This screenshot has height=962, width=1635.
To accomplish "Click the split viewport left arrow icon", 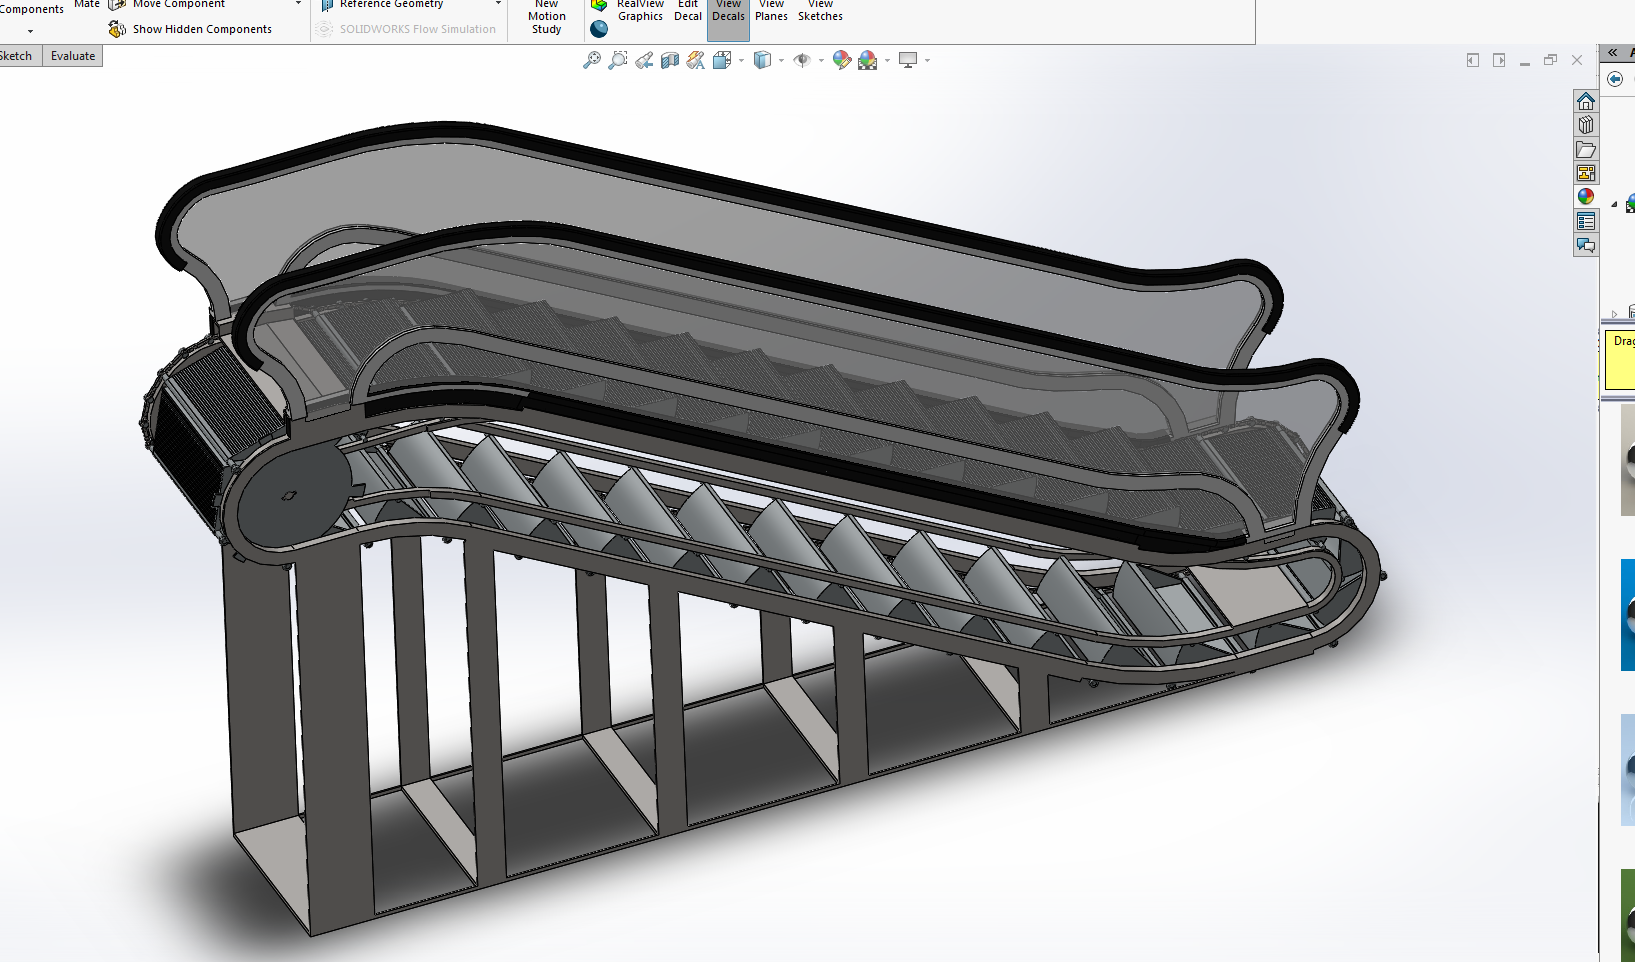I will pyautogui.click(x=1473, y=60).
